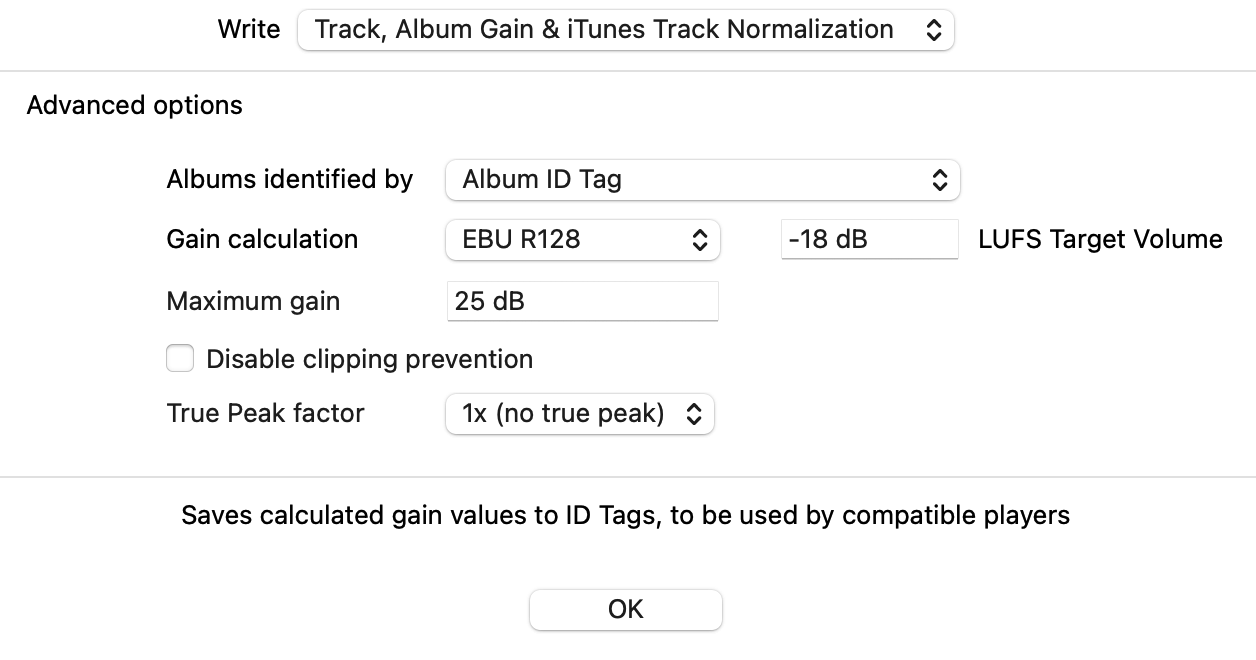Click the Maximum gain 25 dB field
The width and height of the screenshot is (1256, 660).
582,301
